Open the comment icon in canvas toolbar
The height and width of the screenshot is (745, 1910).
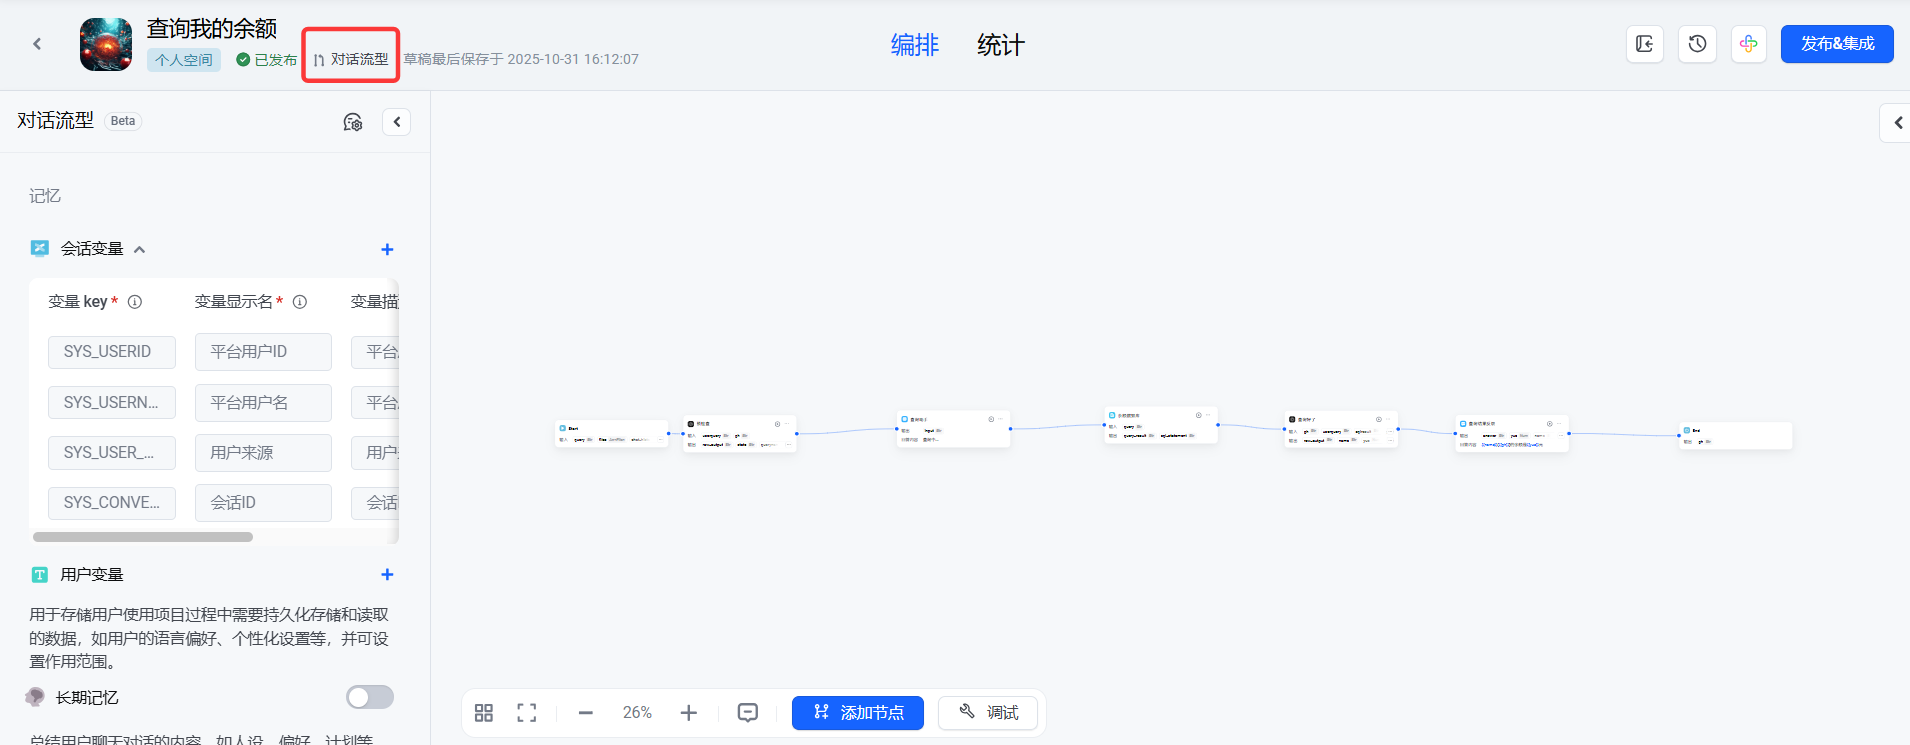click(748, 713)
